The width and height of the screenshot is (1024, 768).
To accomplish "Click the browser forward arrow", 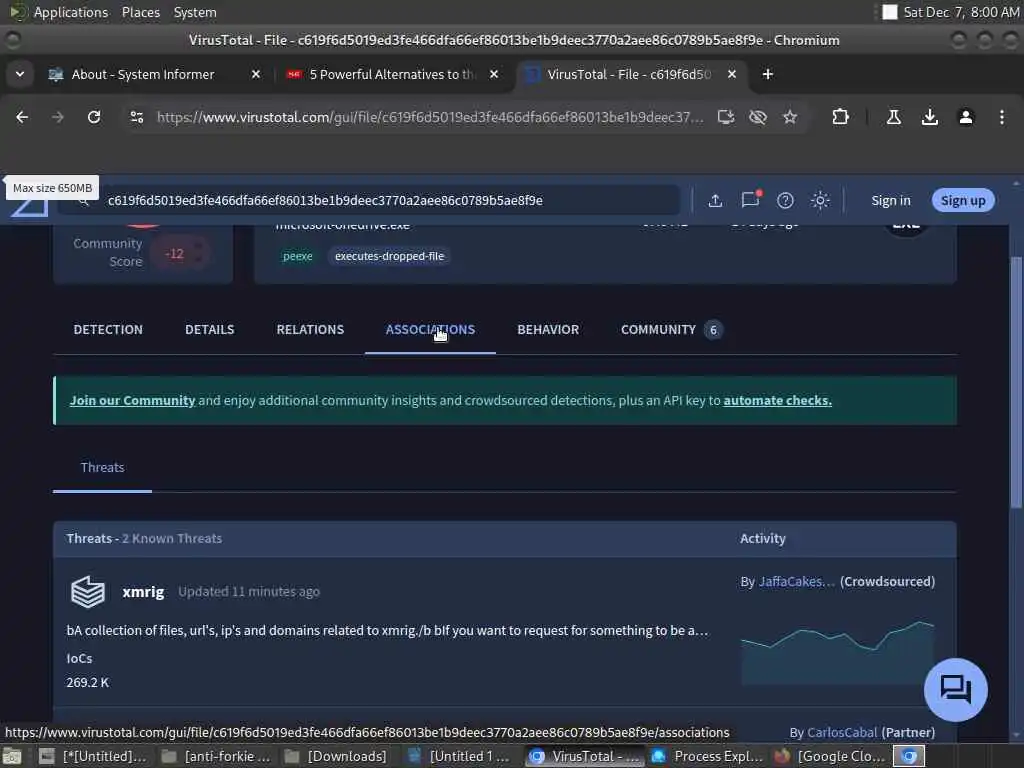I will pos(57,117).
